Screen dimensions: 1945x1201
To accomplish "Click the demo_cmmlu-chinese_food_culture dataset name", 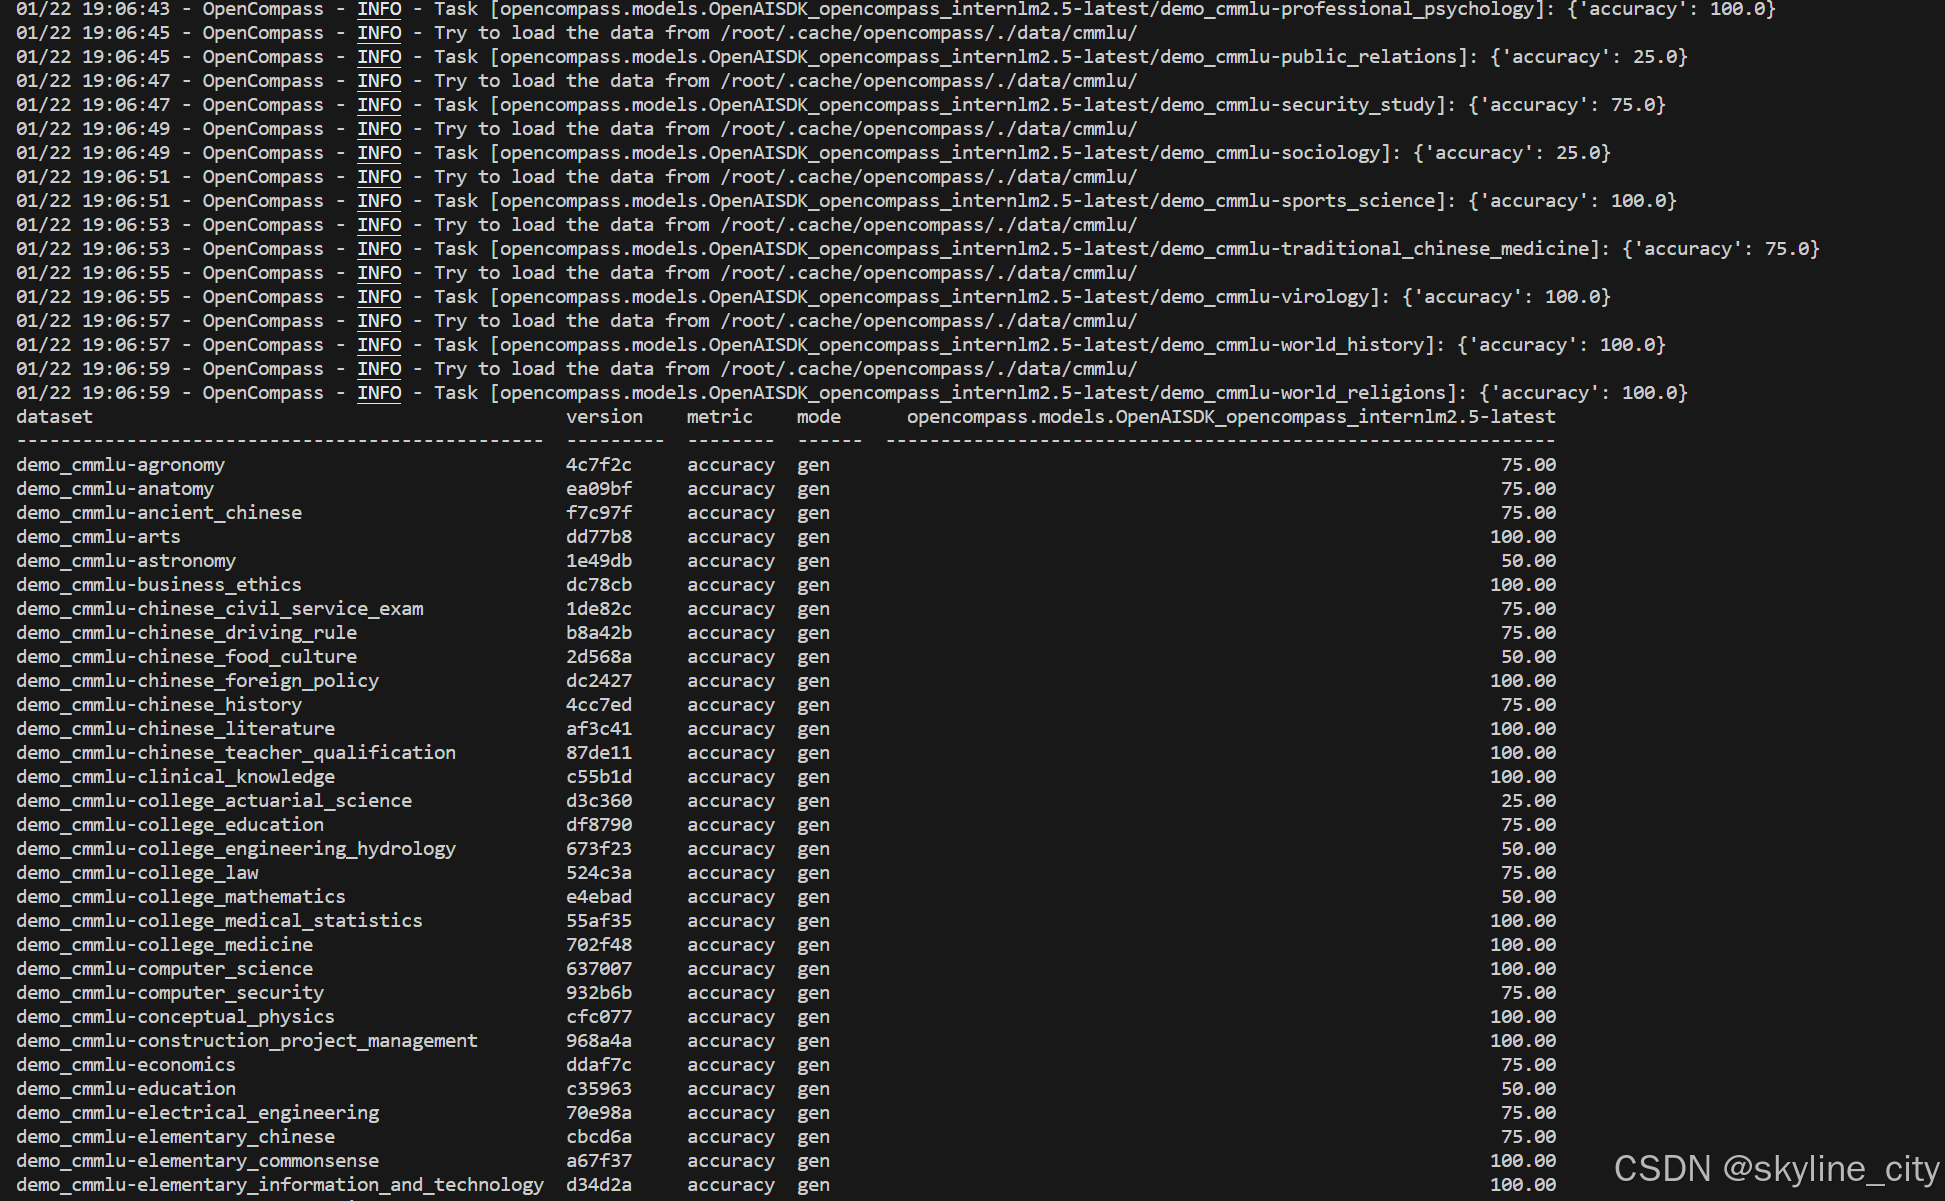I will tap(186, 657).
